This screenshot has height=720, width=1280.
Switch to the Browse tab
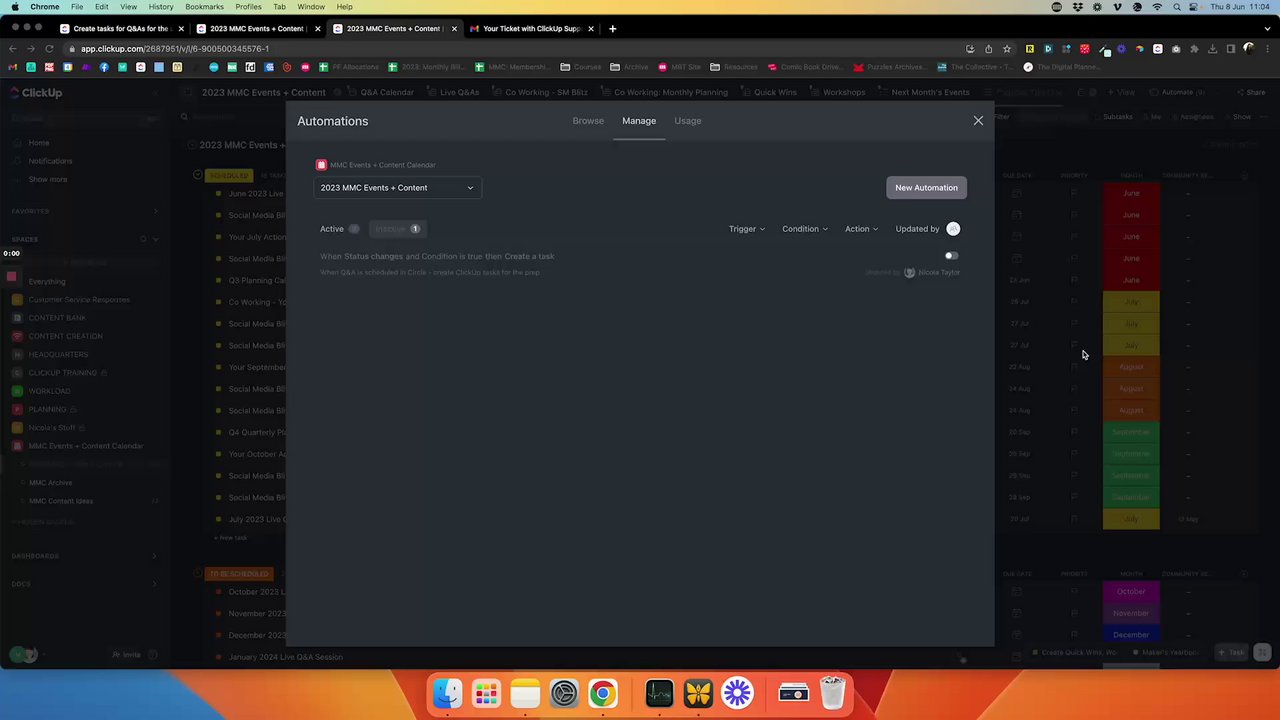coord(588,121)
